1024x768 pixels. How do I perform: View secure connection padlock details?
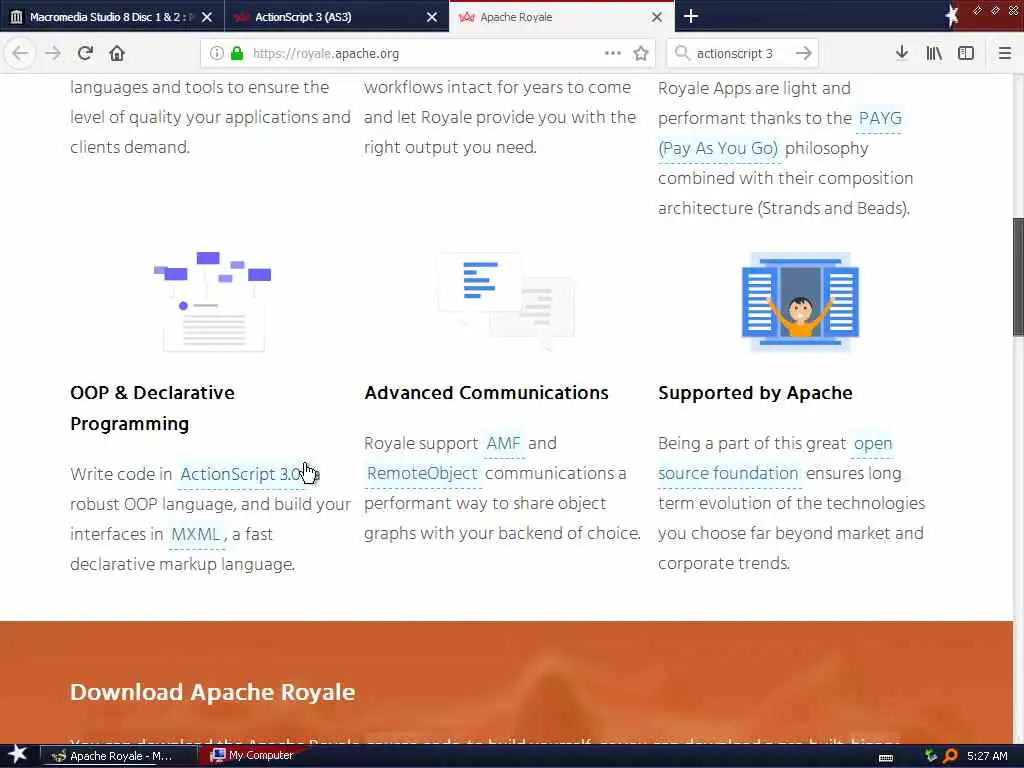[237, 54]
